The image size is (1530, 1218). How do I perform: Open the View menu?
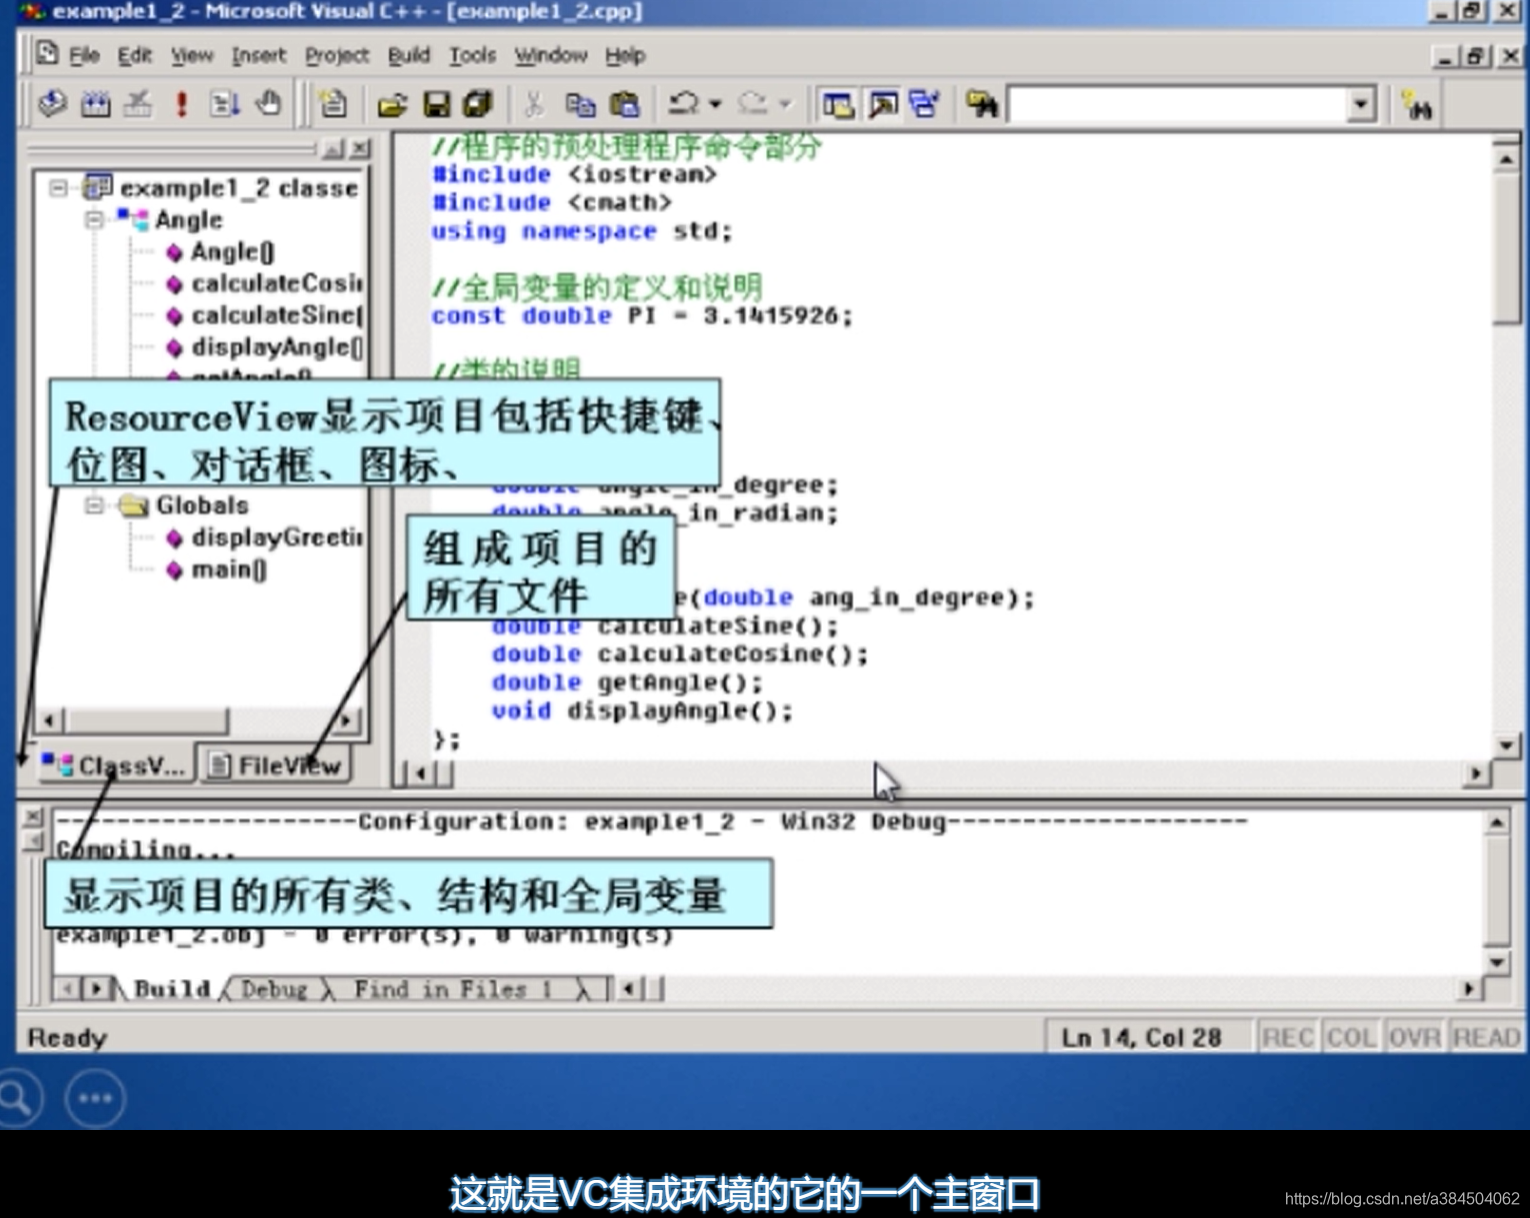point(192,55)
